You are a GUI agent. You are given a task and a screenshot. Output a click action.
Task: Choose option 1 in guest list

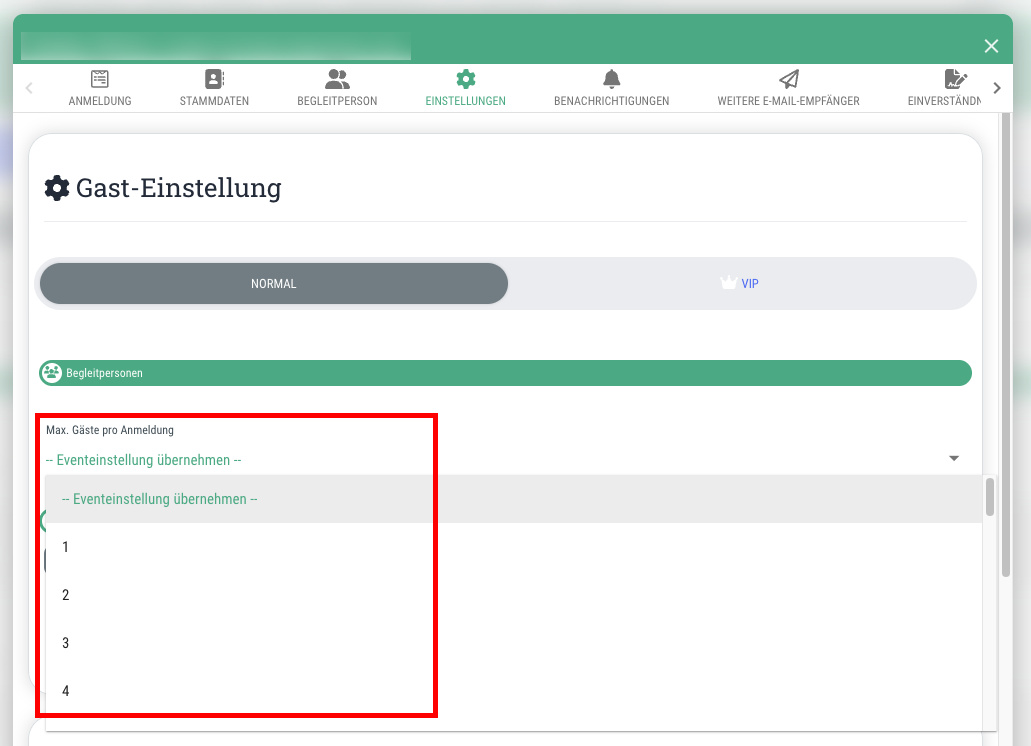coord(514,547)
